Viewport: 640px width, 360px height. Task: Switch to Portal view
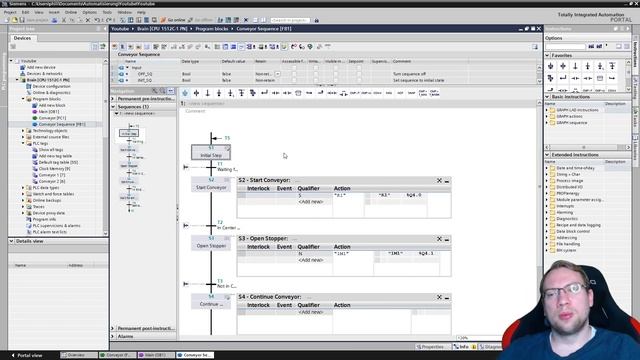pyautogui.click(x=27, y=356)
